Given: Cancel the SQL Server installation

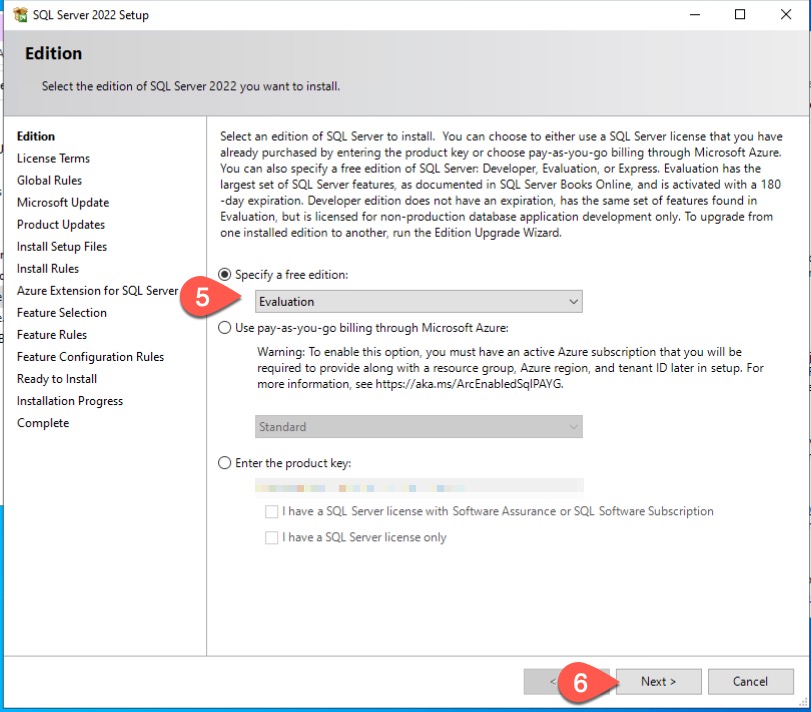Looking at the screenshot, I should coord(750,682).
